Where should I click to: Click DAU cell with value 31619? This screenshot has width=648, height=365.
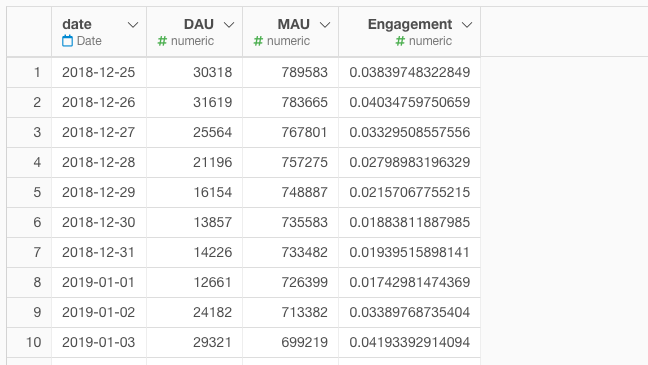pos(195,102)
